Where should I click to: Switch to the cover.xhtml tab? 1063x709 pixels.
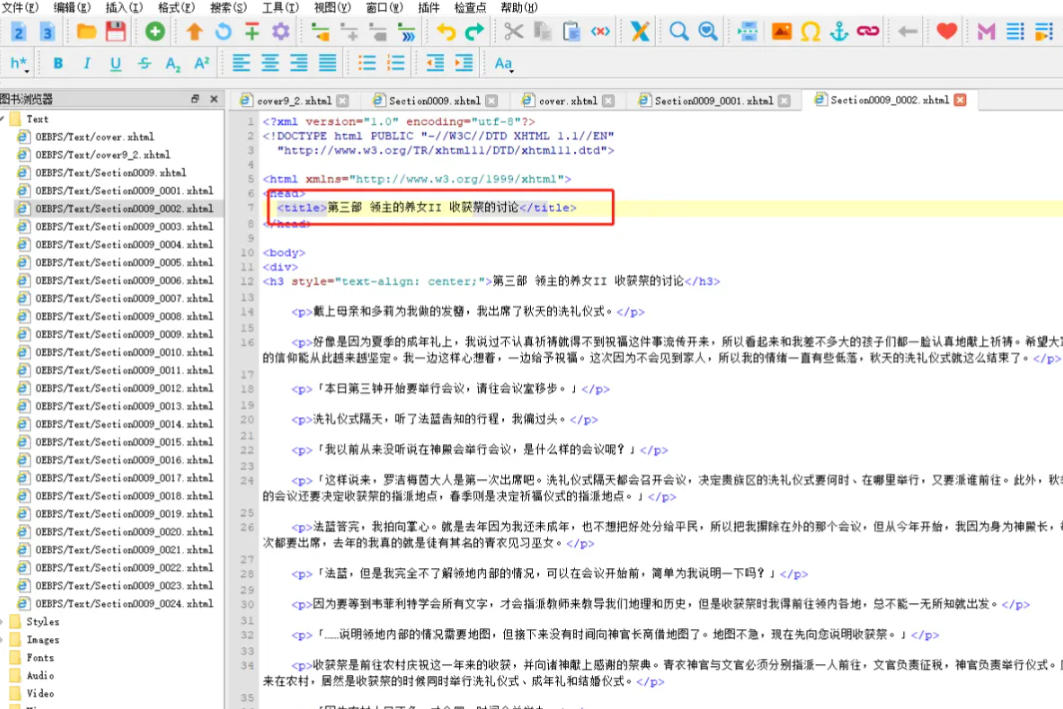[x=567, y=100]
